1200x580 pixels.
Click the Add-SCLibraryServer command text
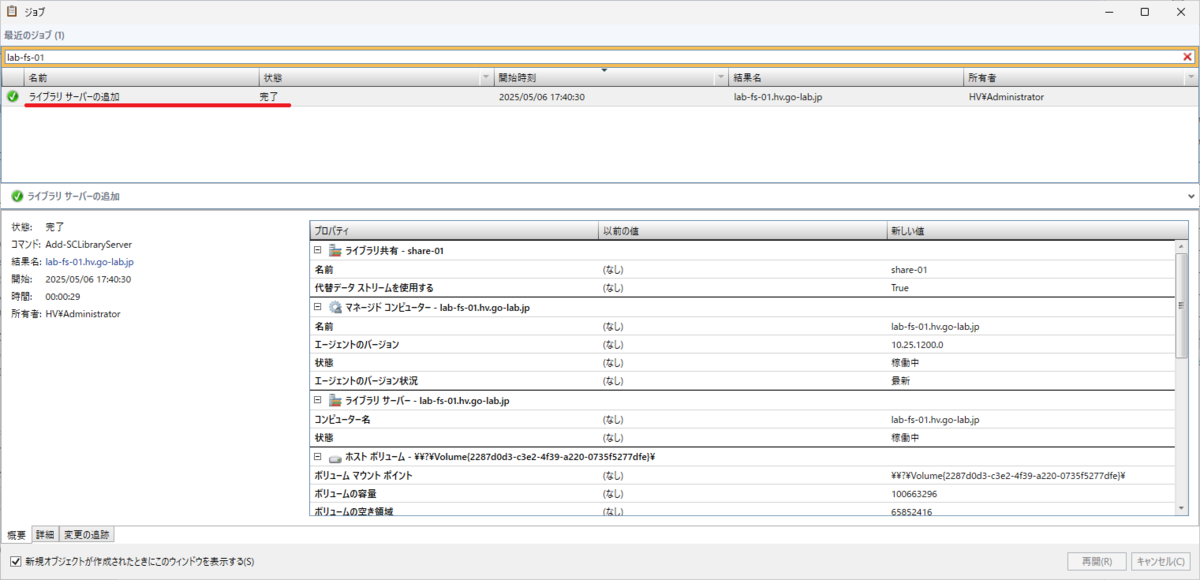[x=89, y=244]
